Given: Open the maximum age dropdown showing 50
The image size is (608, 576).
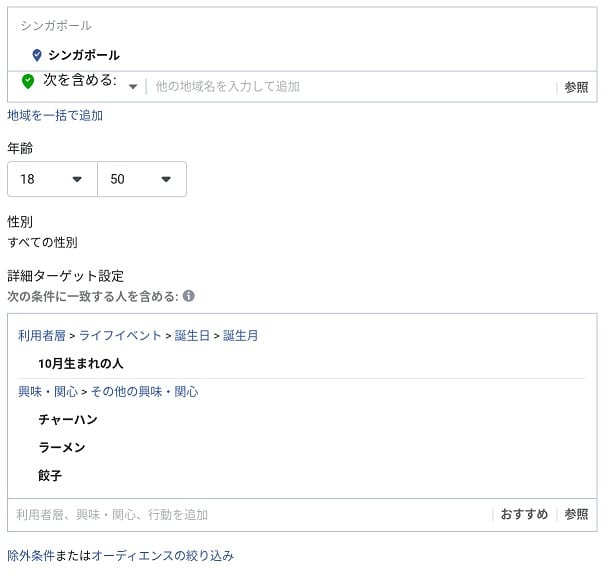Looking at the screenshot, I should coord(142,179).
